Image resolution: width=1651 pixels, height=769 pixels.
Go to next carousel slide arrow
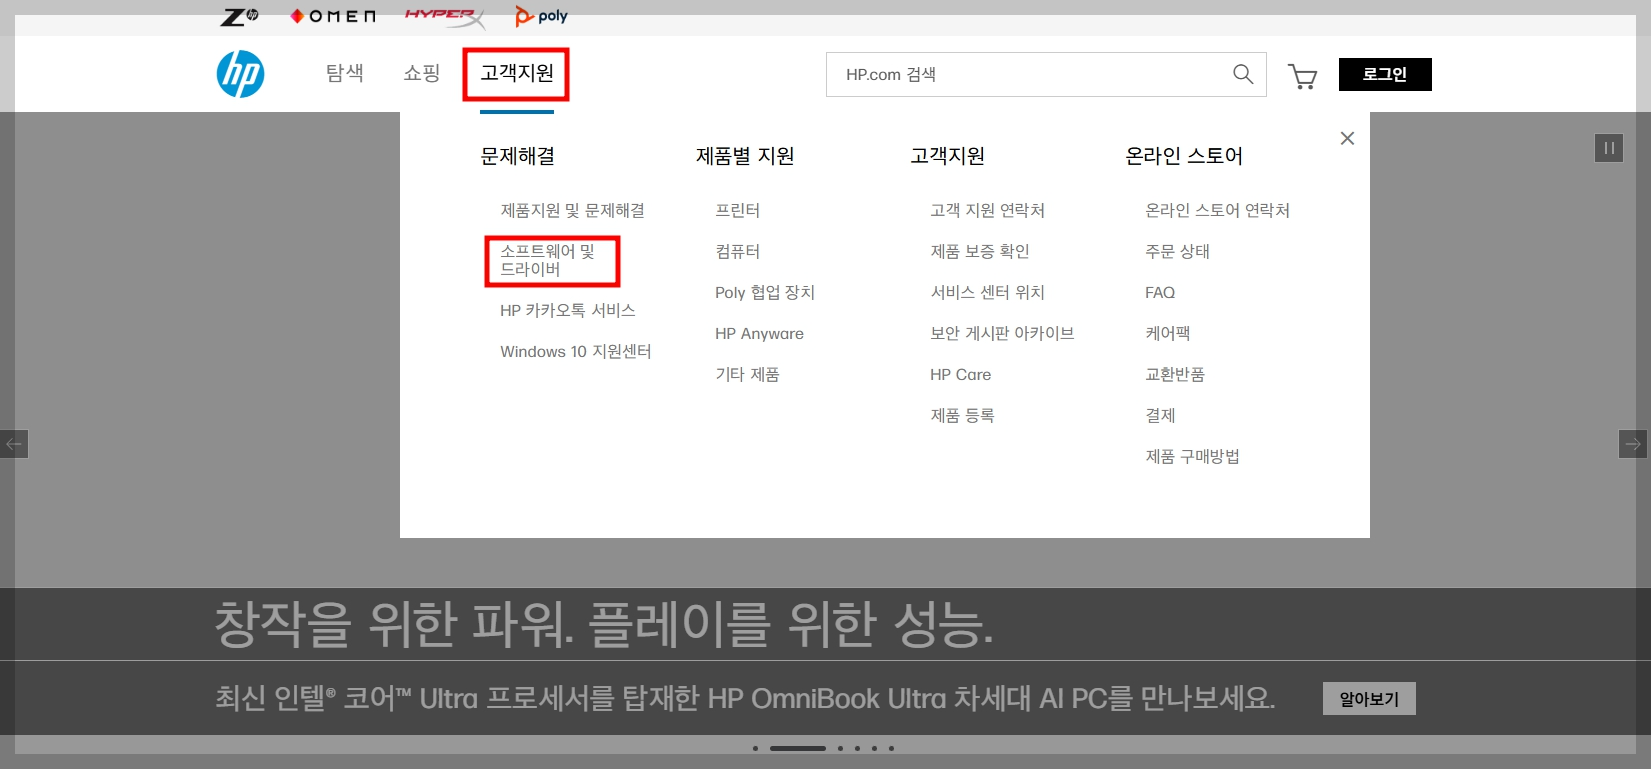pos(1633,444)
